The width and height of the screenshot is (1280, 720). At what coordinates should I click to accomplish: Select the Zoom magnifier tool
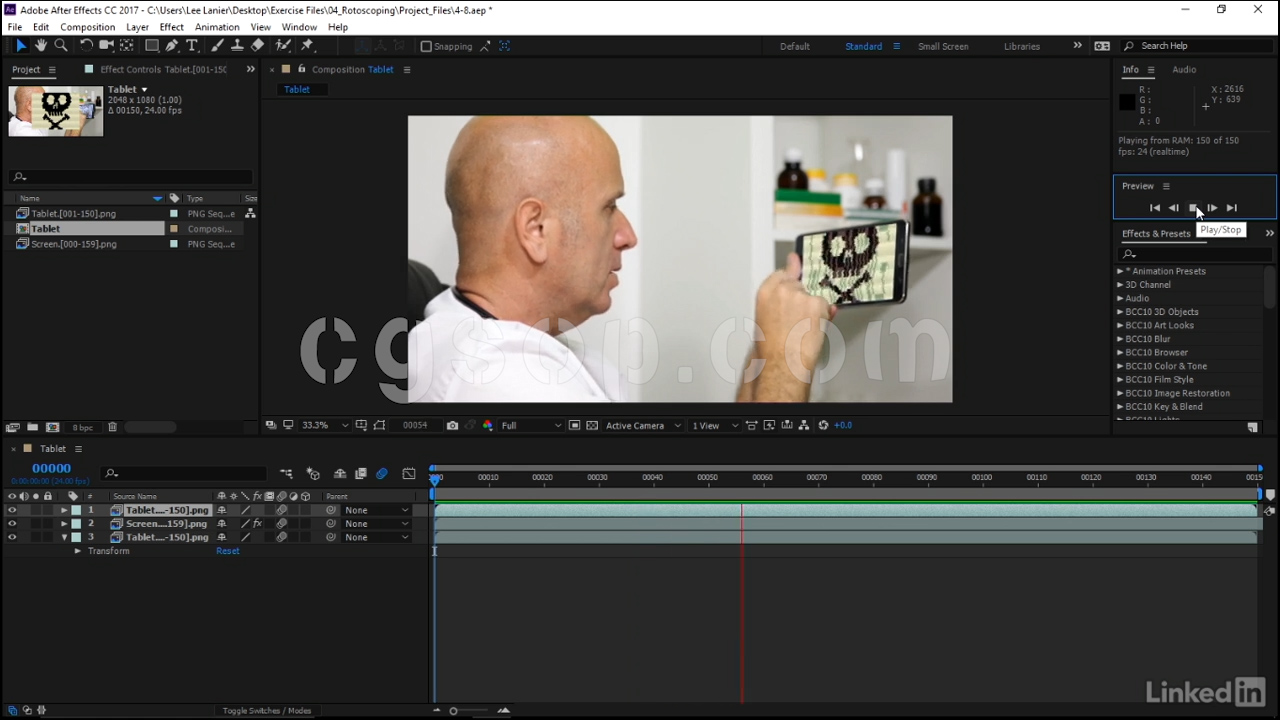[x=61, y=46]
